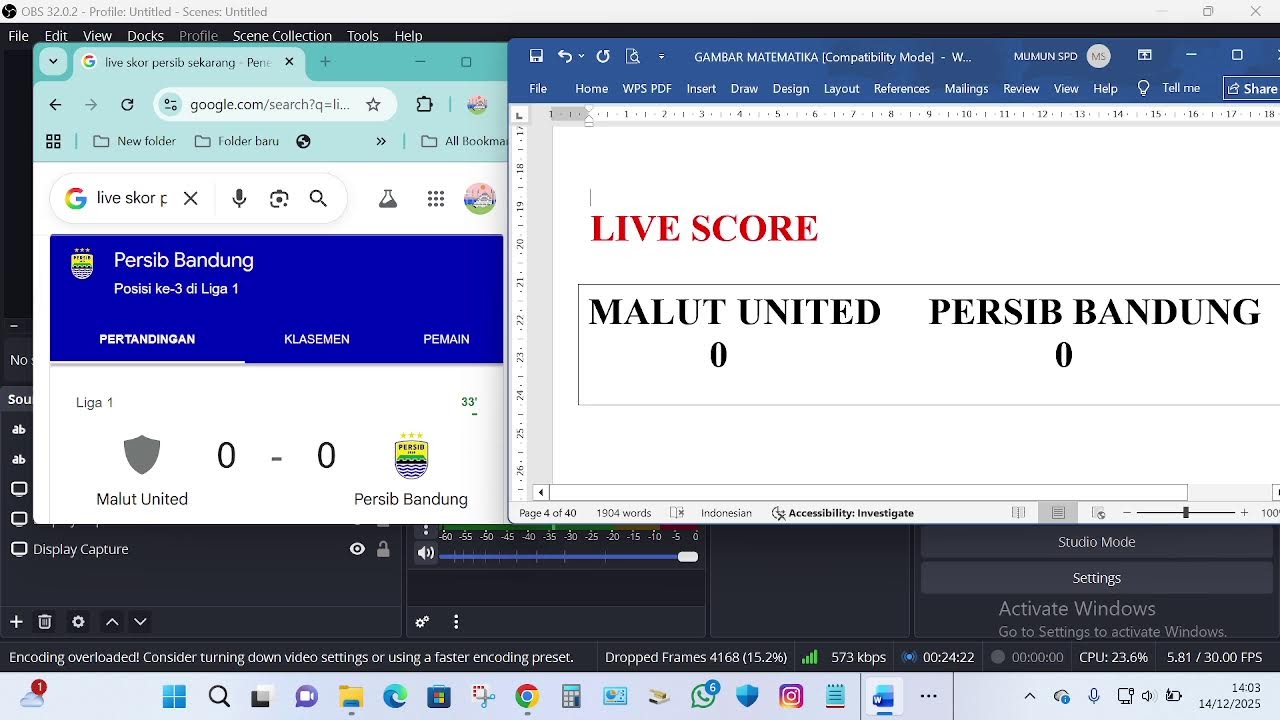Open the Docks menu in OBS

(145, 35)
